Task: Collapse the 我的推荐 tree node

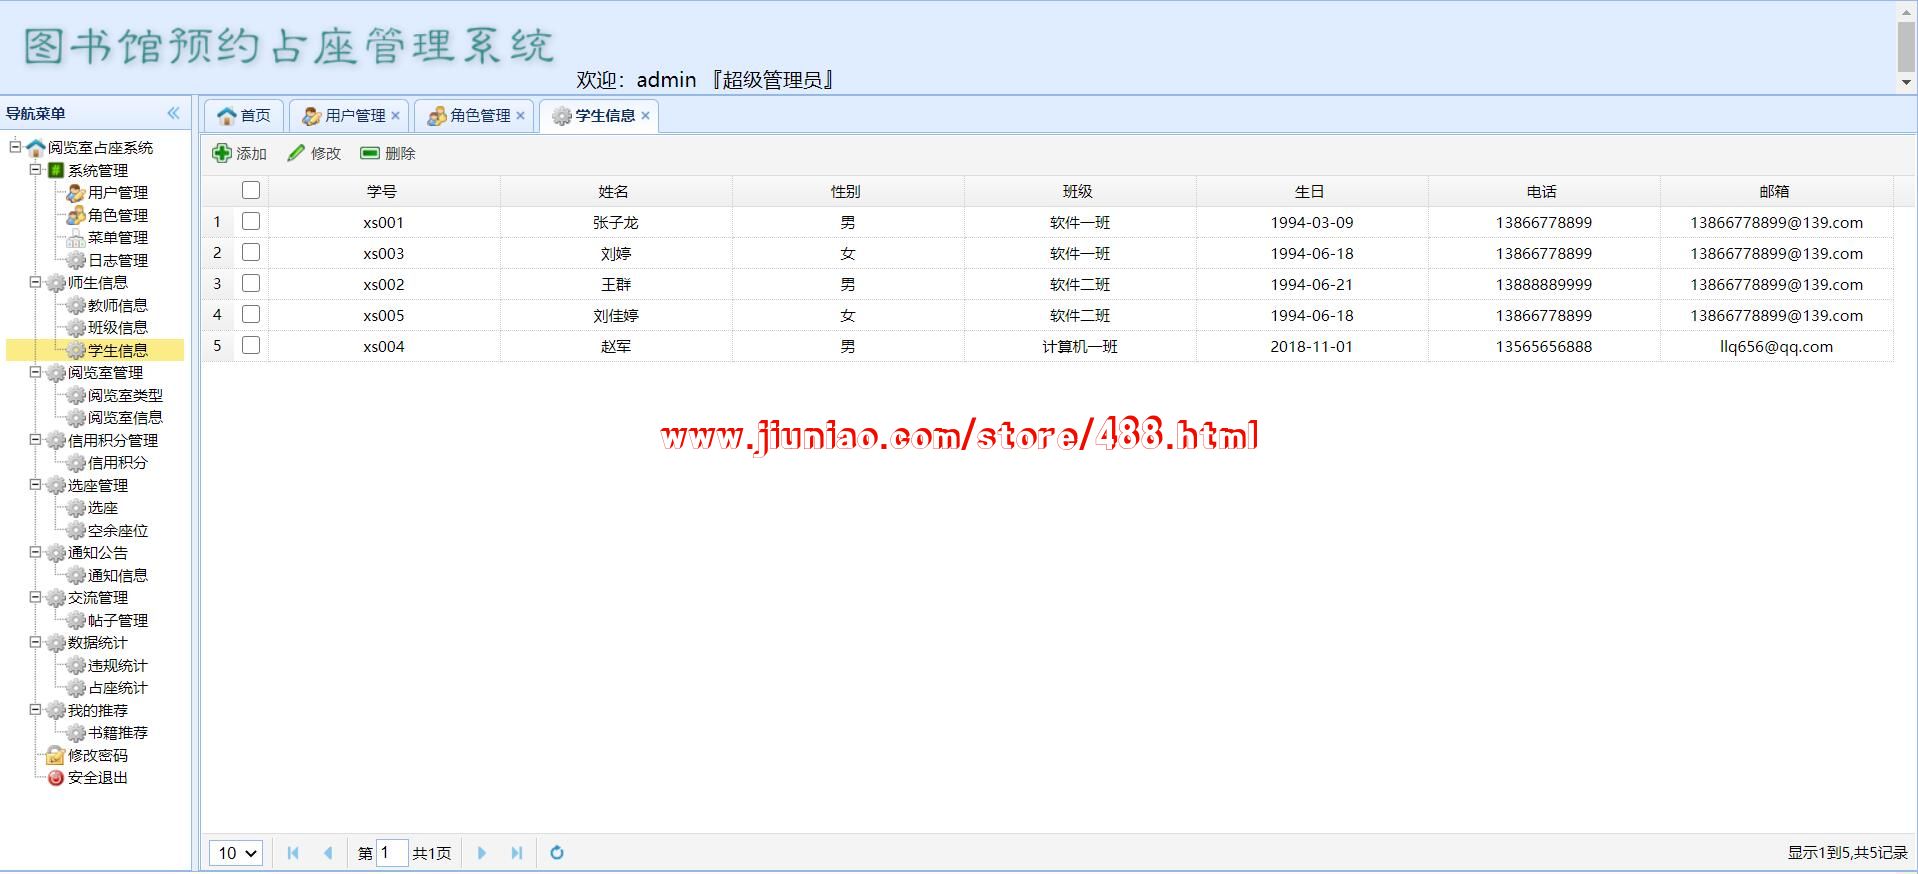Action: (x=36, y=710)
